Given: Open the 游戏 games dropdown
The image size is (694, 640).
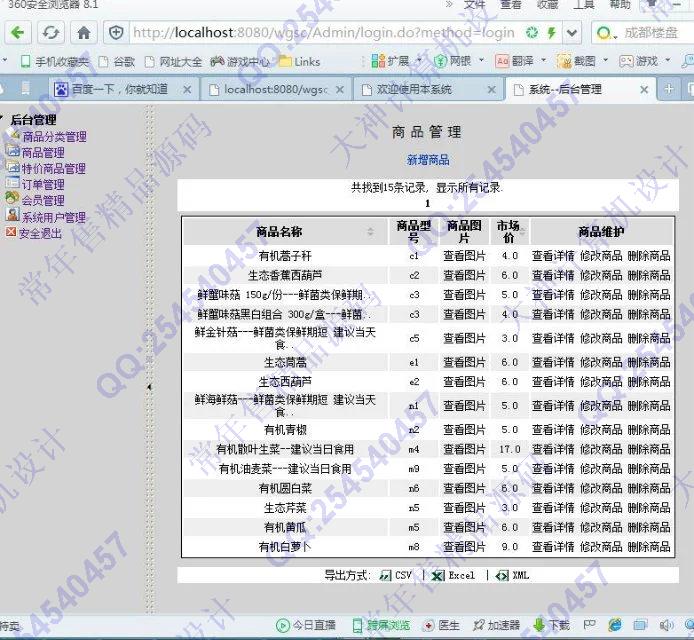Looking at the screenshot, I should tap(645, 61).
